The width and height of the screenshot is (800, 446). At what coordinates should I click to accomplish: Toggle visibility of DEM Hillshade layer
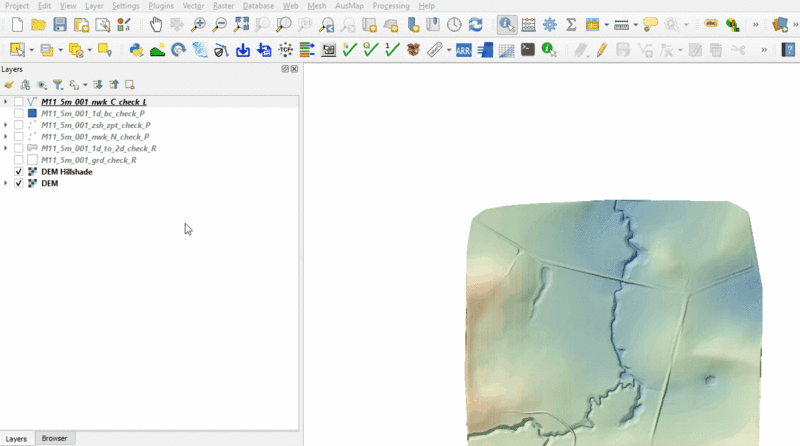pyautogui.click(x=19, y=172)
